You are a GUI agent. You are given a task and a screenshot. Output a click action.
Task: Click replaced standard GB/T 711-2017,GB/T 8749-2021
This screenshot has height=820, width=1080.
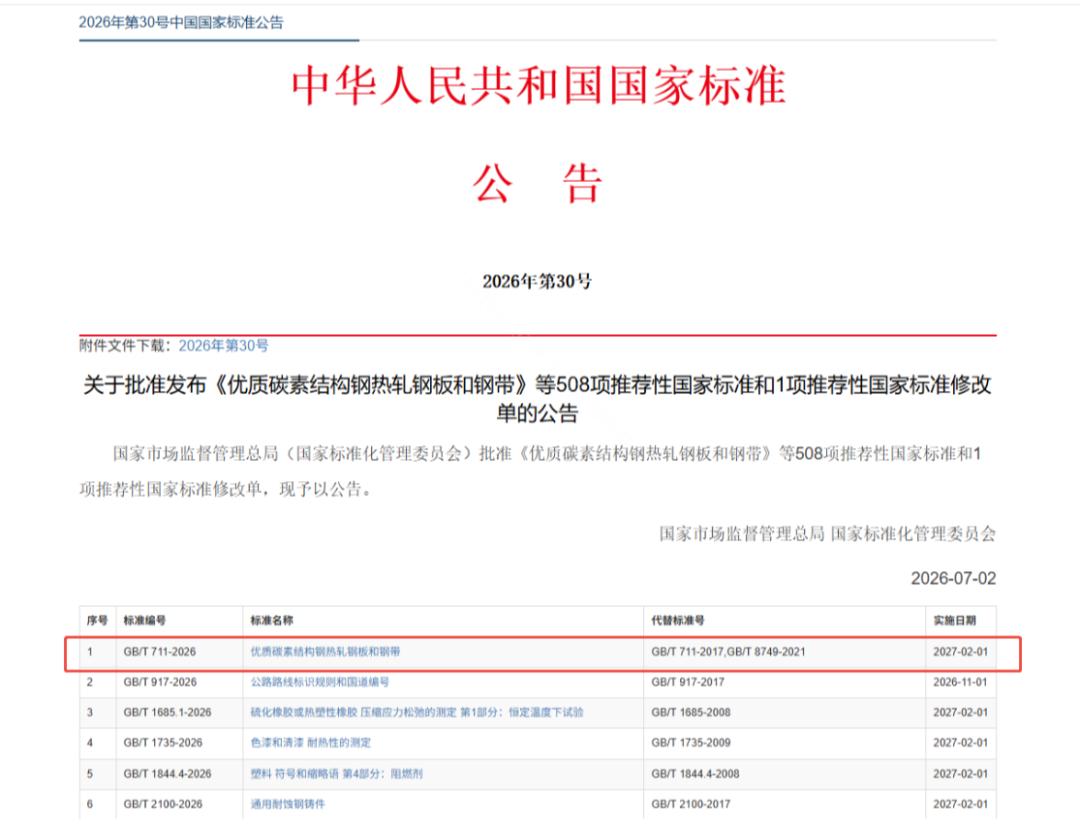coord(728,651)
